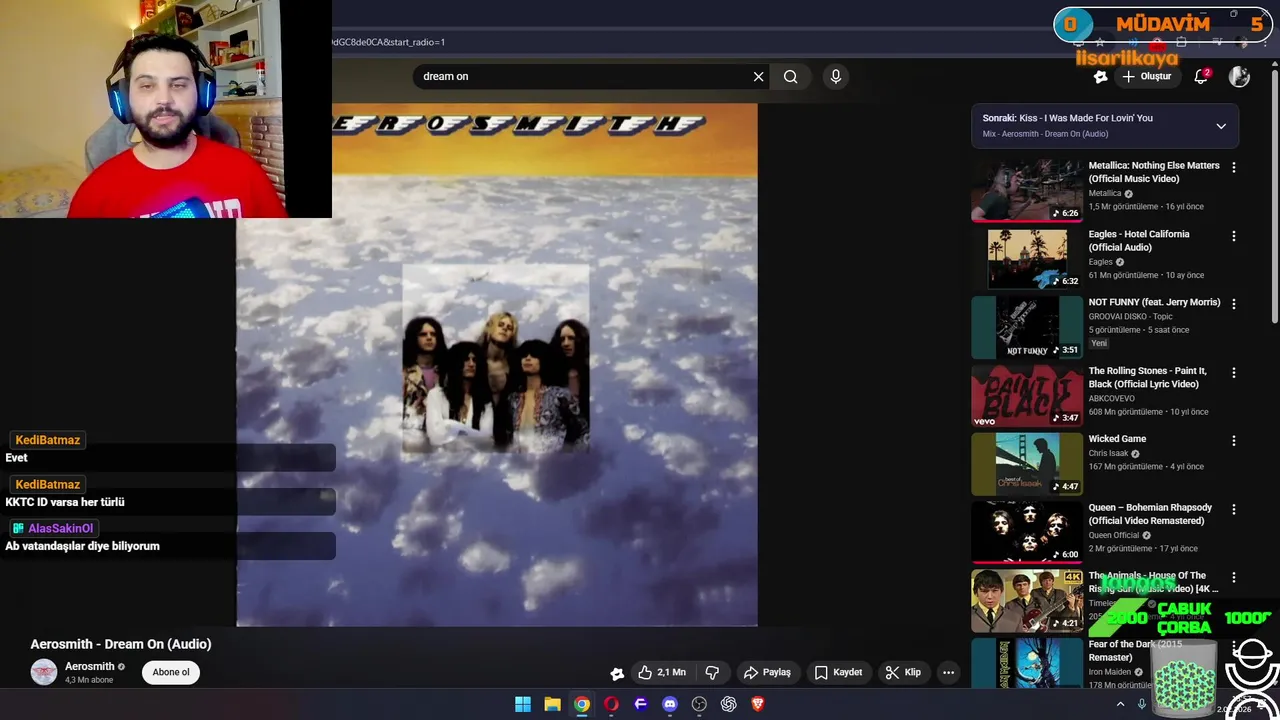The width and height of the screenshot is (1280, 720).
Task: Open ChatGPT from the taskbar
Action: tap(729, 704)
